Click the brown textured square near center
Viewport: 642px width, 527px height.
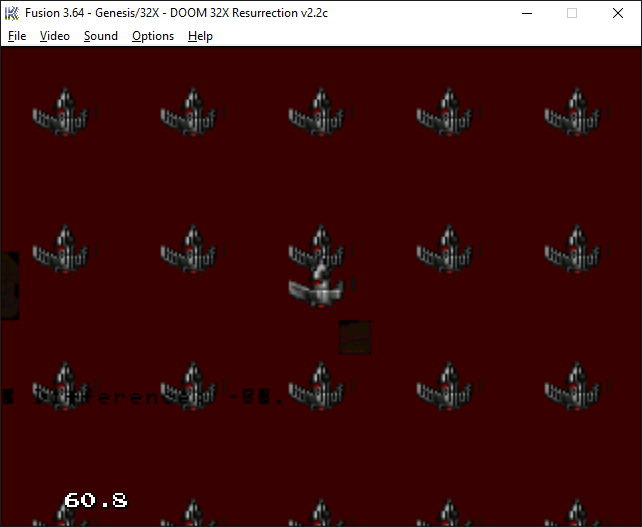click(x=355, y=337)
